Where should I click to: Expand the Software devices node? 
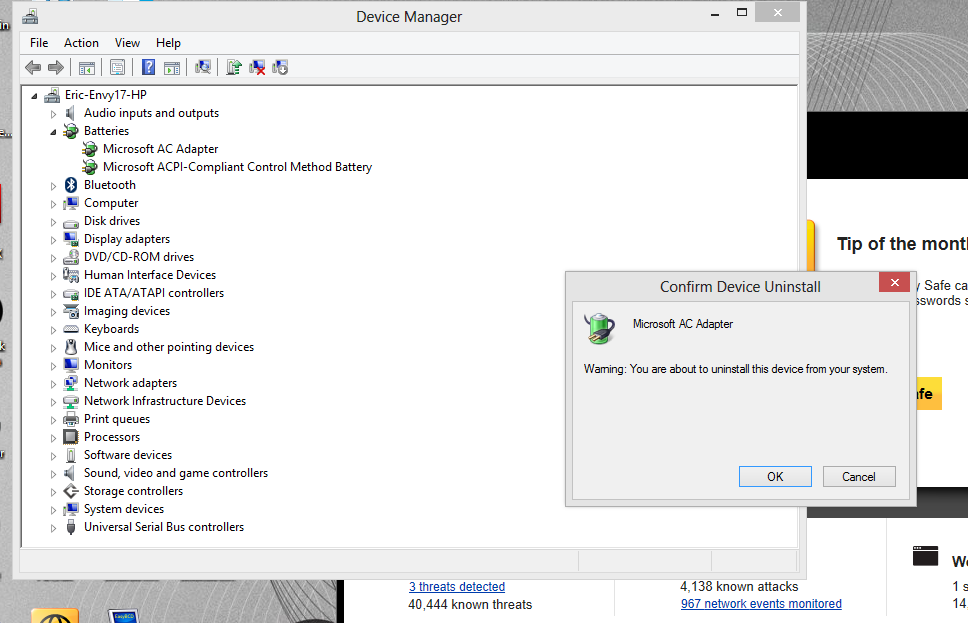click(x=53, y=456)
